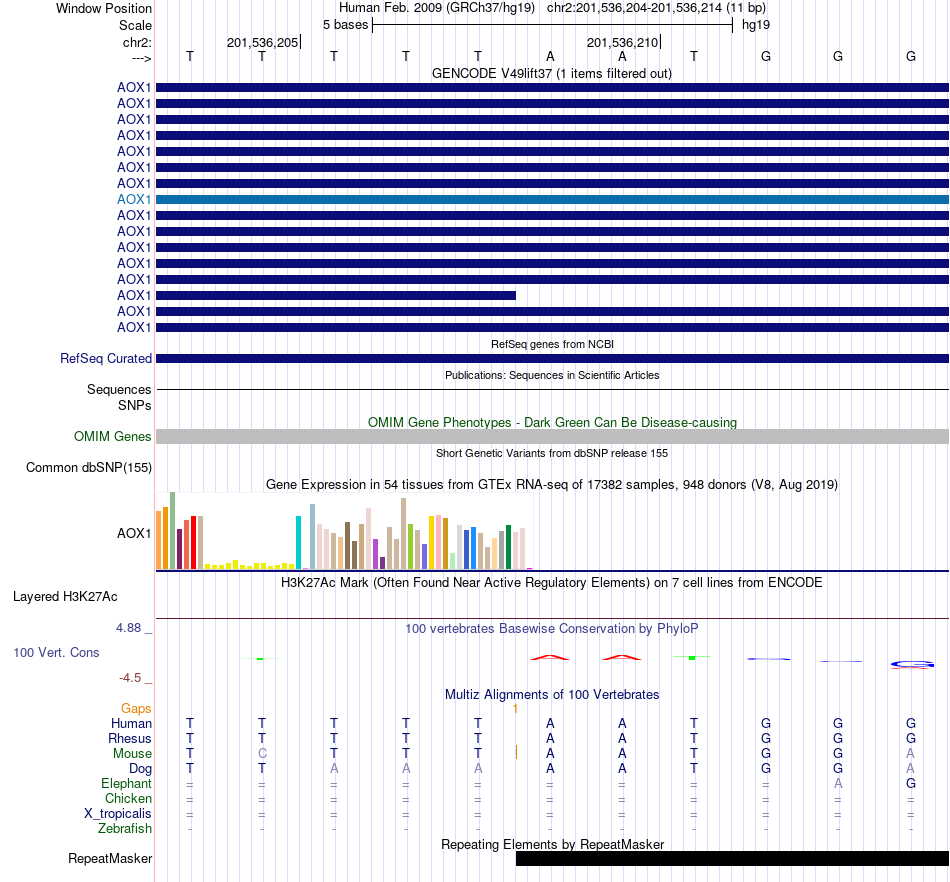Viewport: 950px width, 882px height.
Task: Click the '--->' strand direction arrow label
Action: click(x=141, y=58)
